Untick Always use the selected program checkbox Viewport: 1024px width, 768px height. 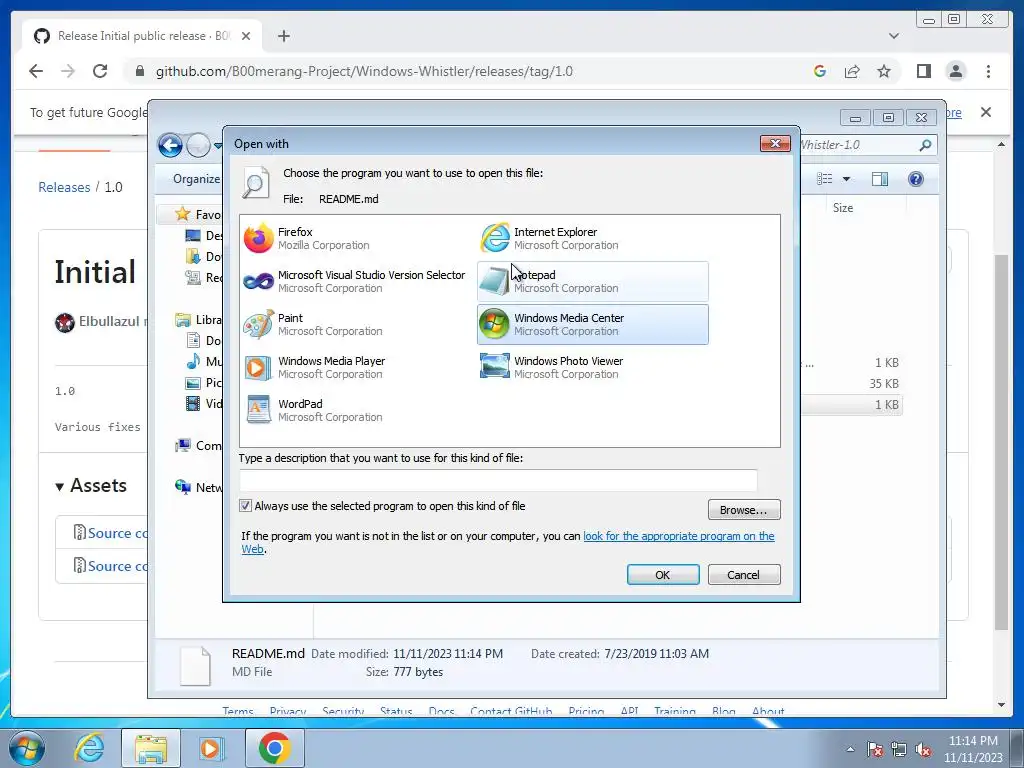(246, 506)
